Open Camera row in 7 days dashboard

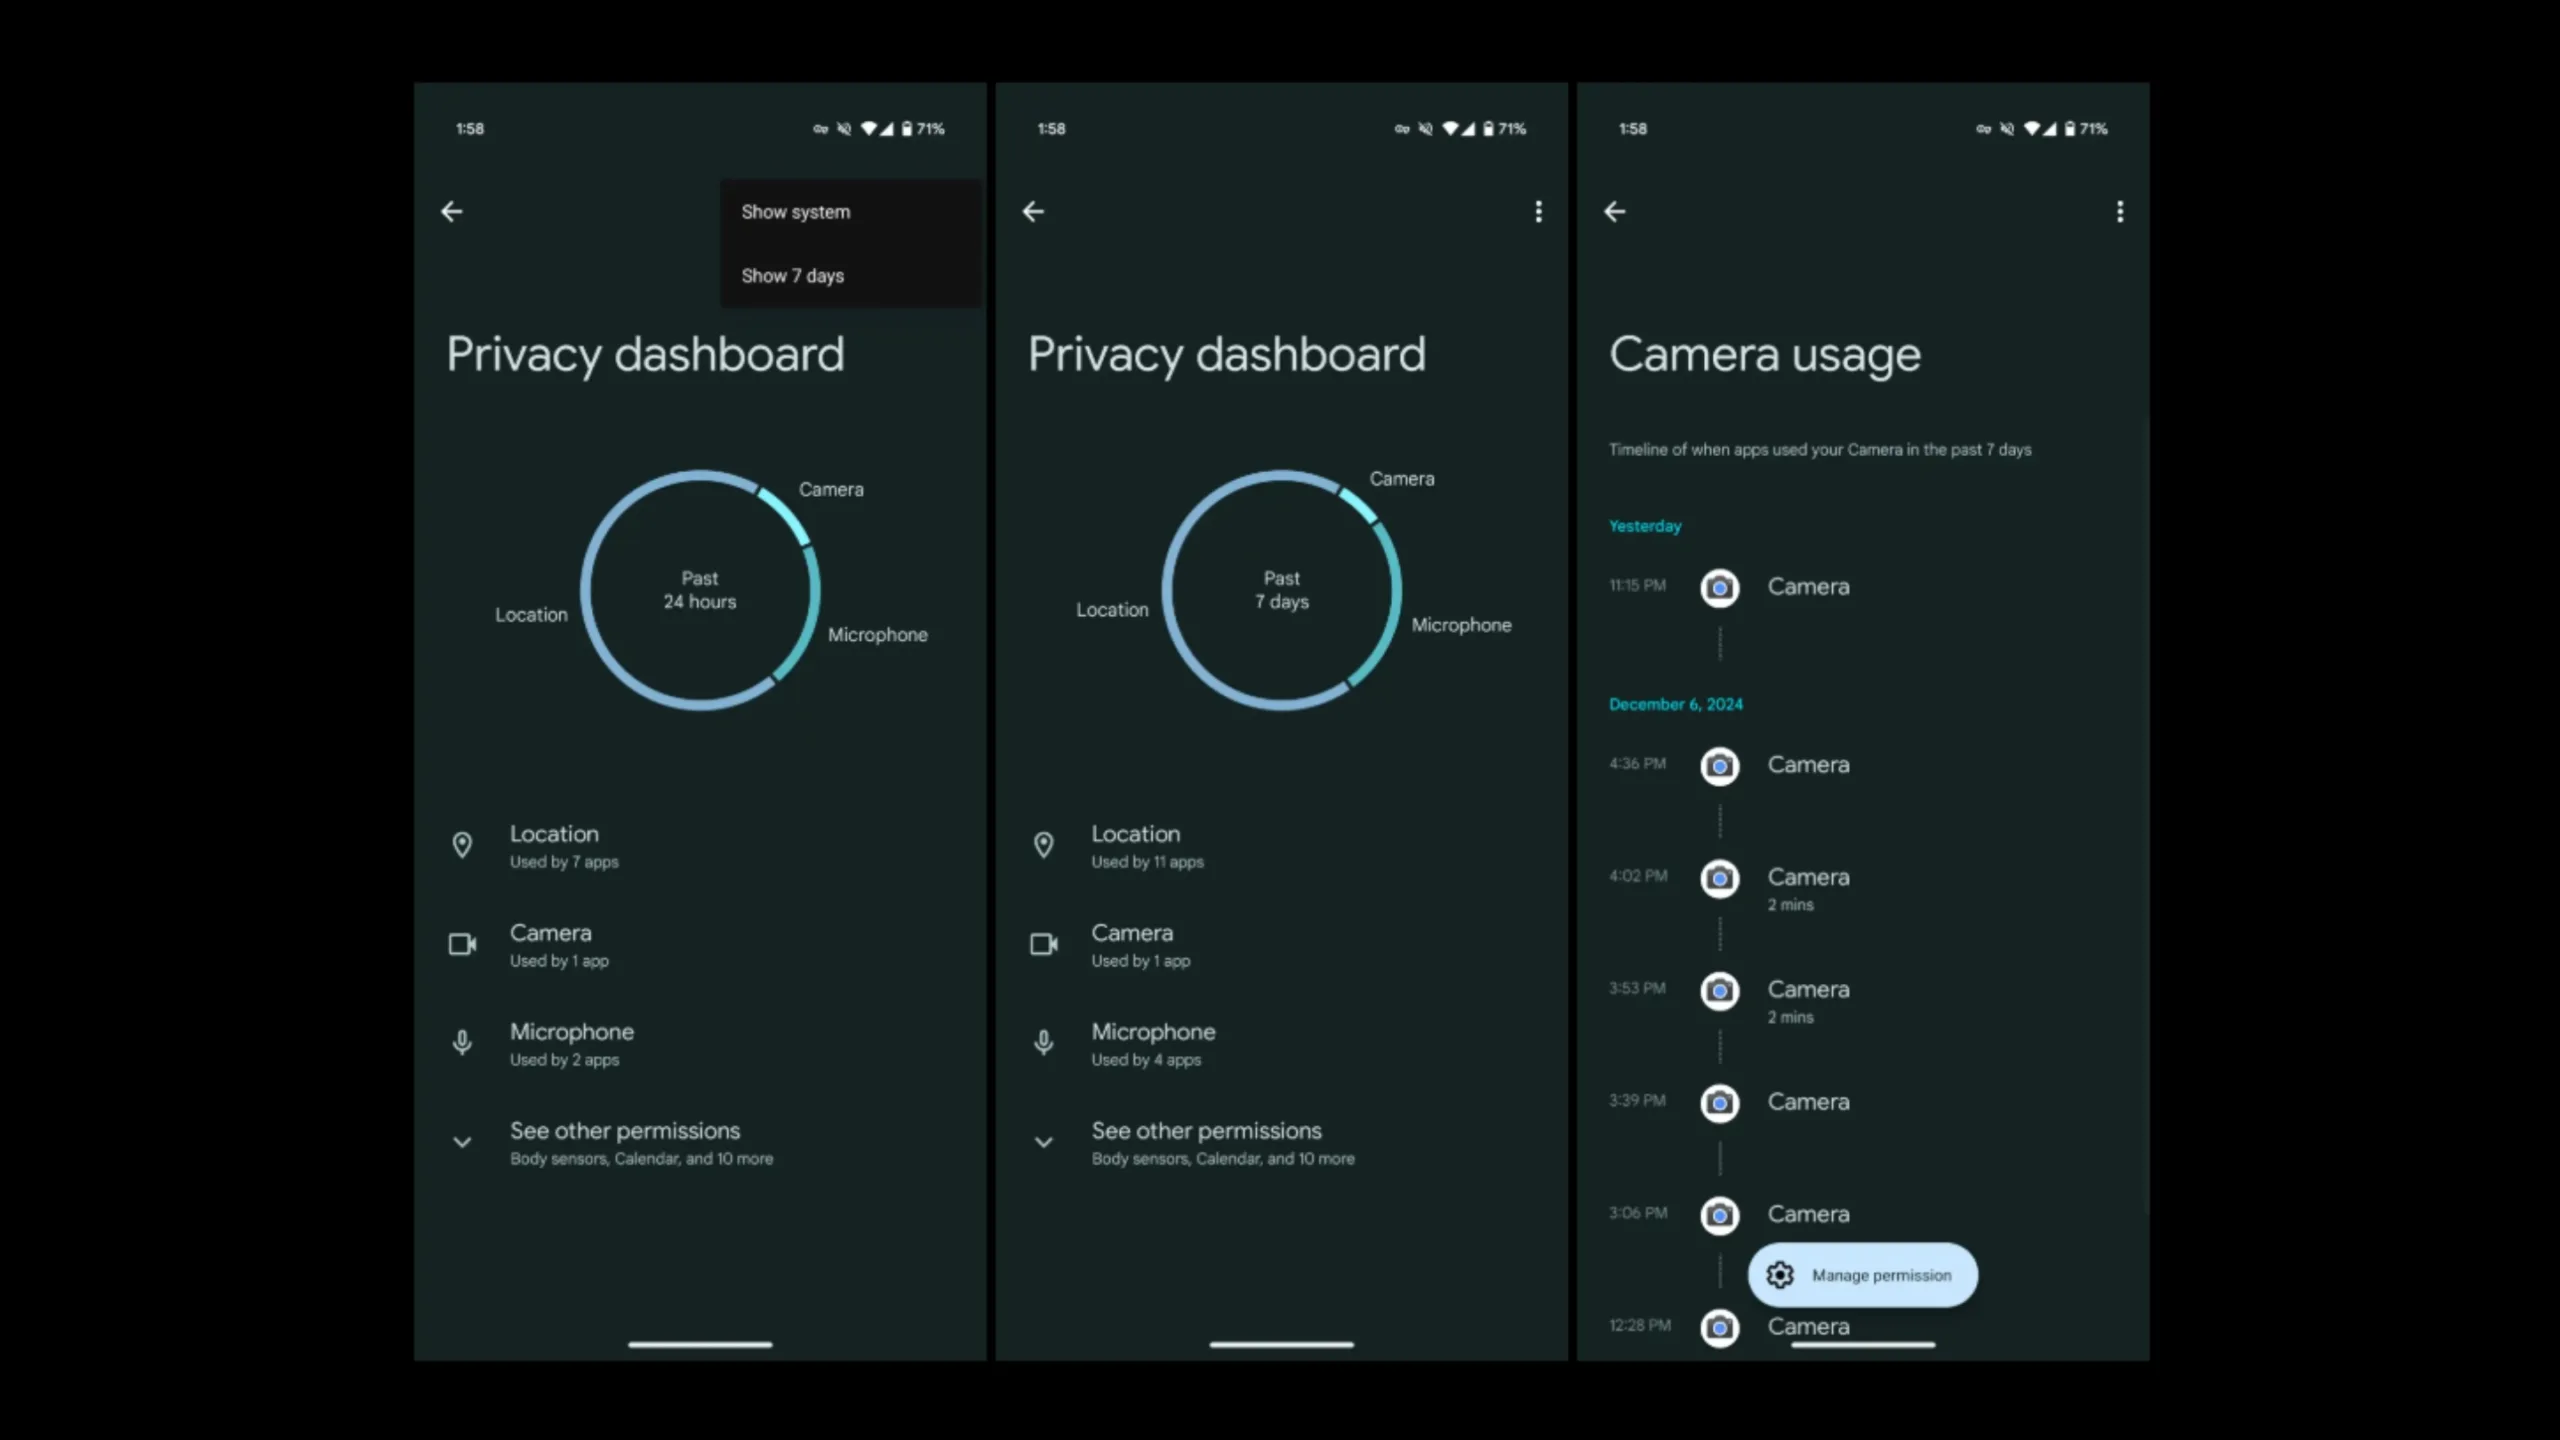(1281, 944)
